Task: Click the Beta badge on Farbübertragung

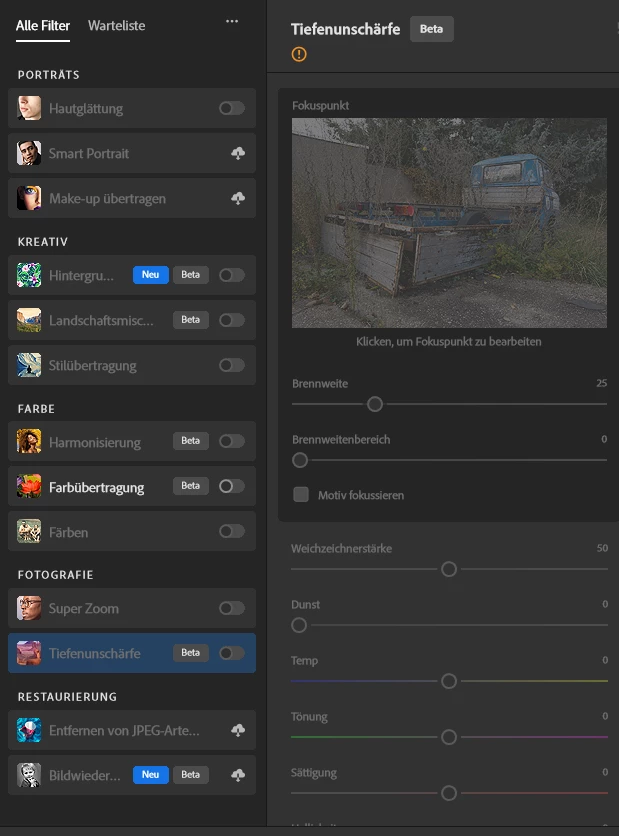Action: pyautogui.click(x=190, y=486)
